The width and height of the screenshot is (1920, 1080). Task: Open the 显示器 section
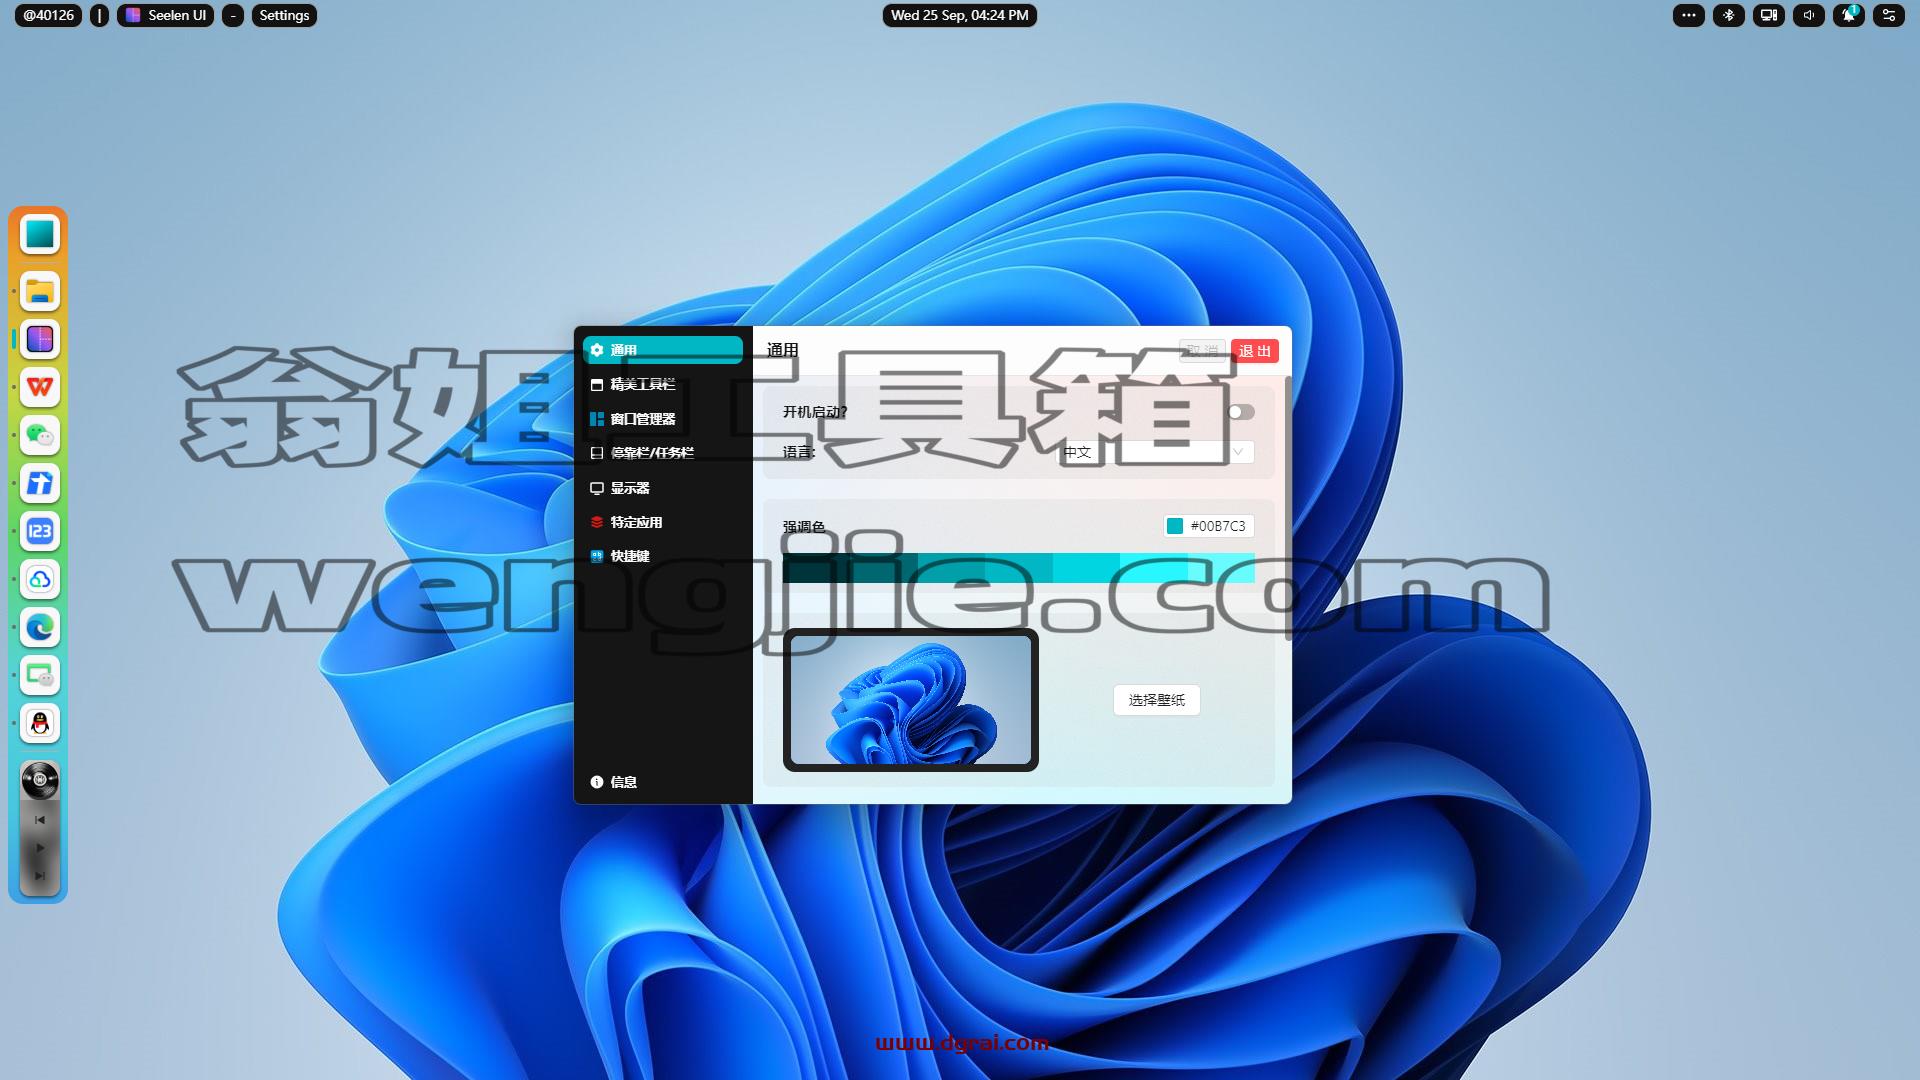pos(663,488)
